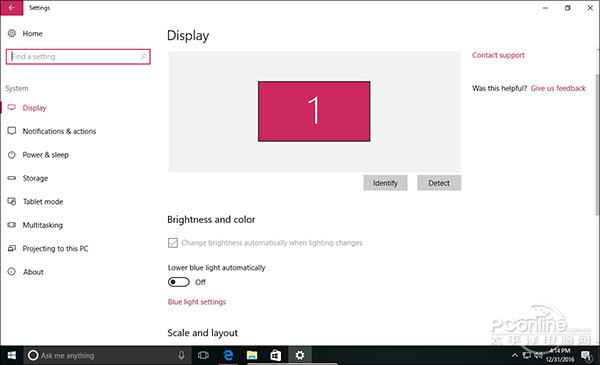Select the Storage drive icon

click(12, 178)
